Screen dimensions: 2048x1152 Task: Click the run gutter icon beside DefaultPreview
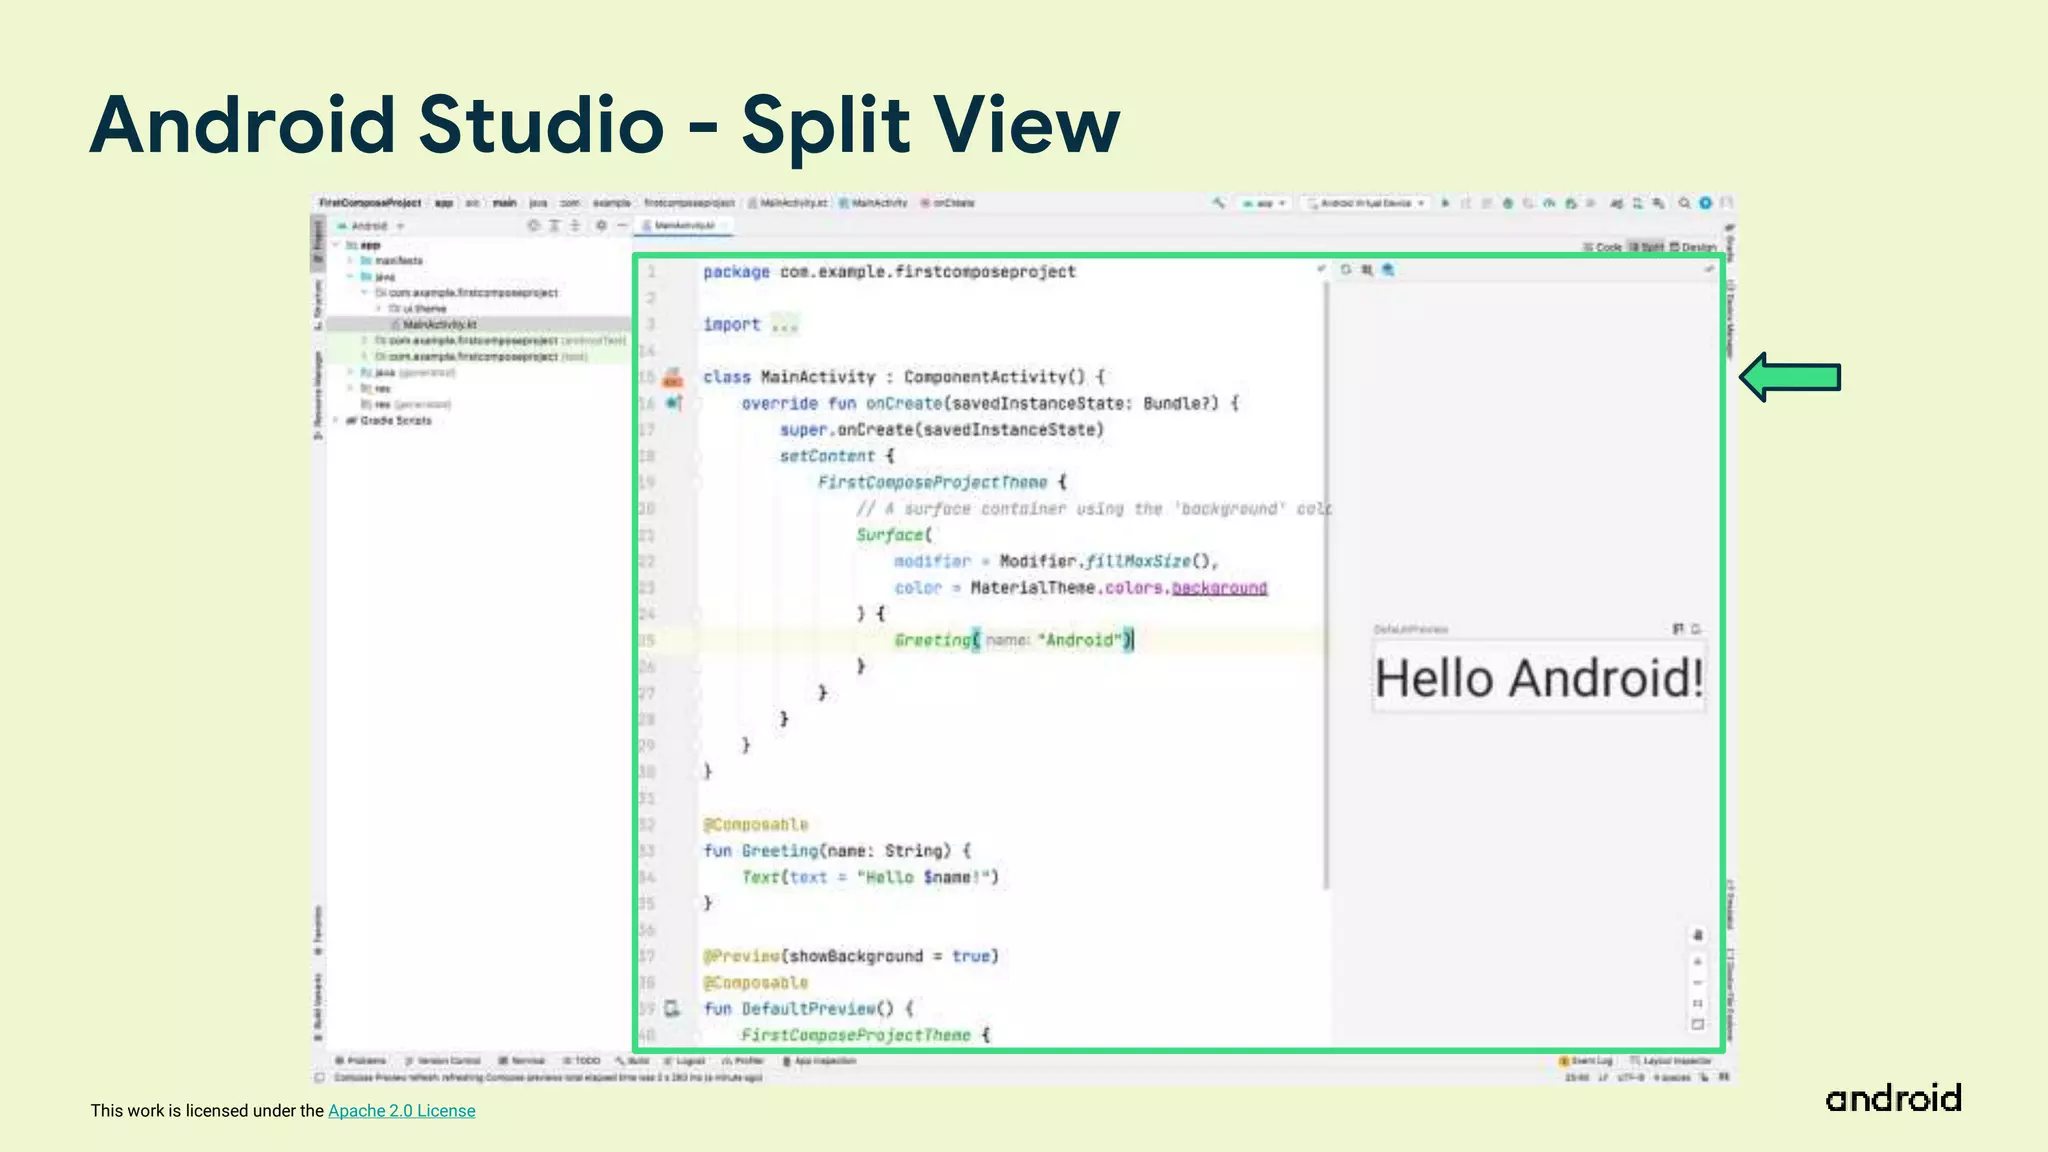click(x=673, y=1008)
